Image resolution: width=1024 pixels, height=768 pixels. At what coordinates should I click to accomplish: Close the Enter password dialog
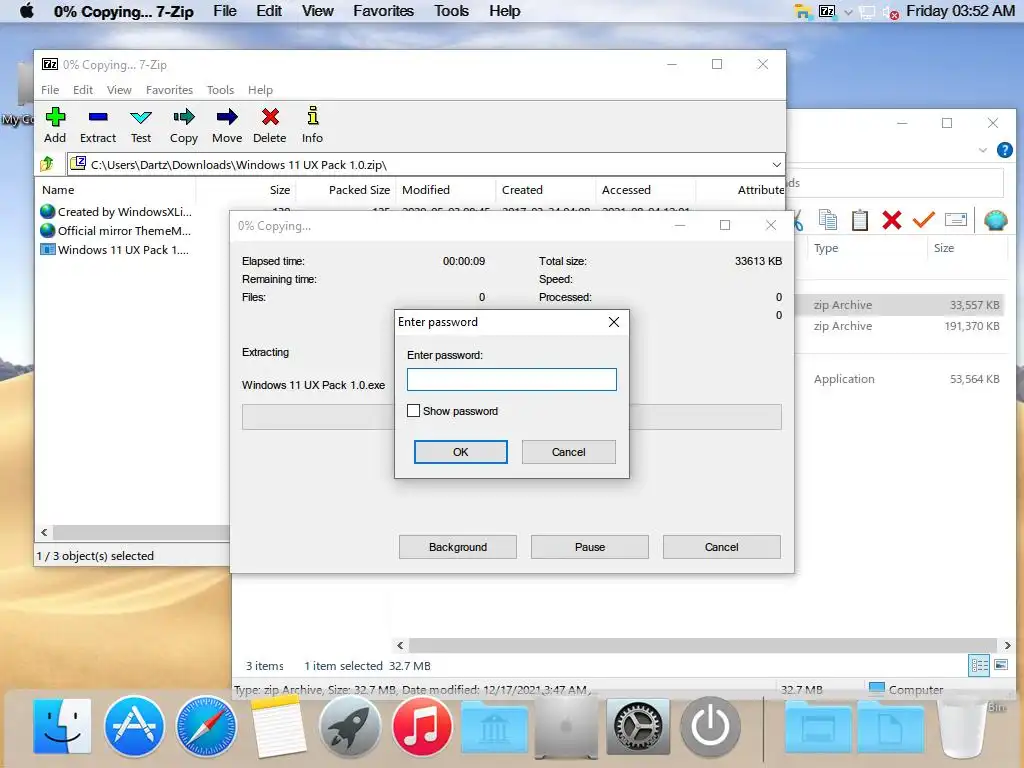614,322
